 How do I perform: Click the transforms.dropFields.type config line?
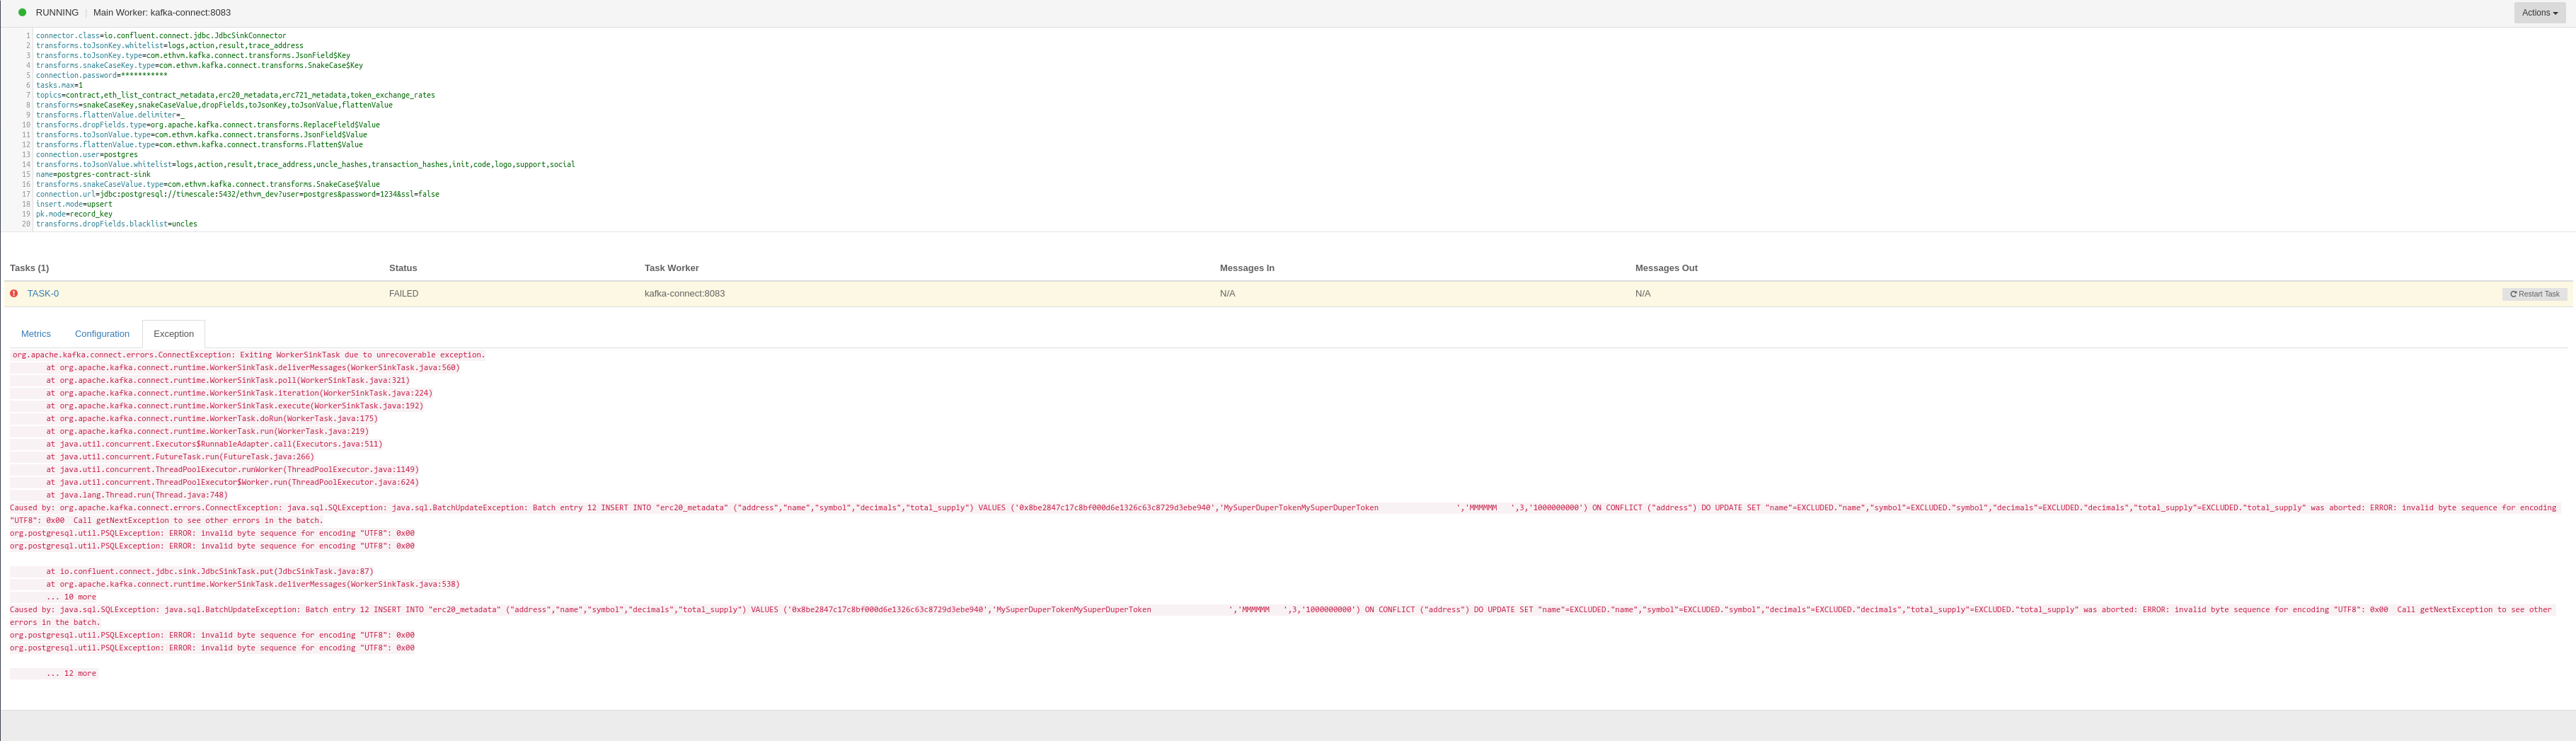(x=208, y=125)
